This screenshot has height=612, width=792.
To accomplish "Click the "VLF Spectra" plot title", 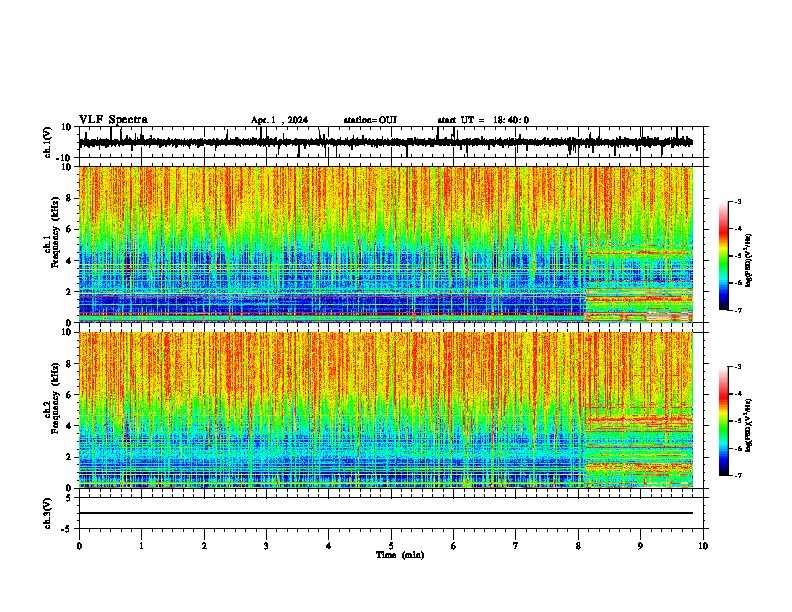I will coord(113,120).
